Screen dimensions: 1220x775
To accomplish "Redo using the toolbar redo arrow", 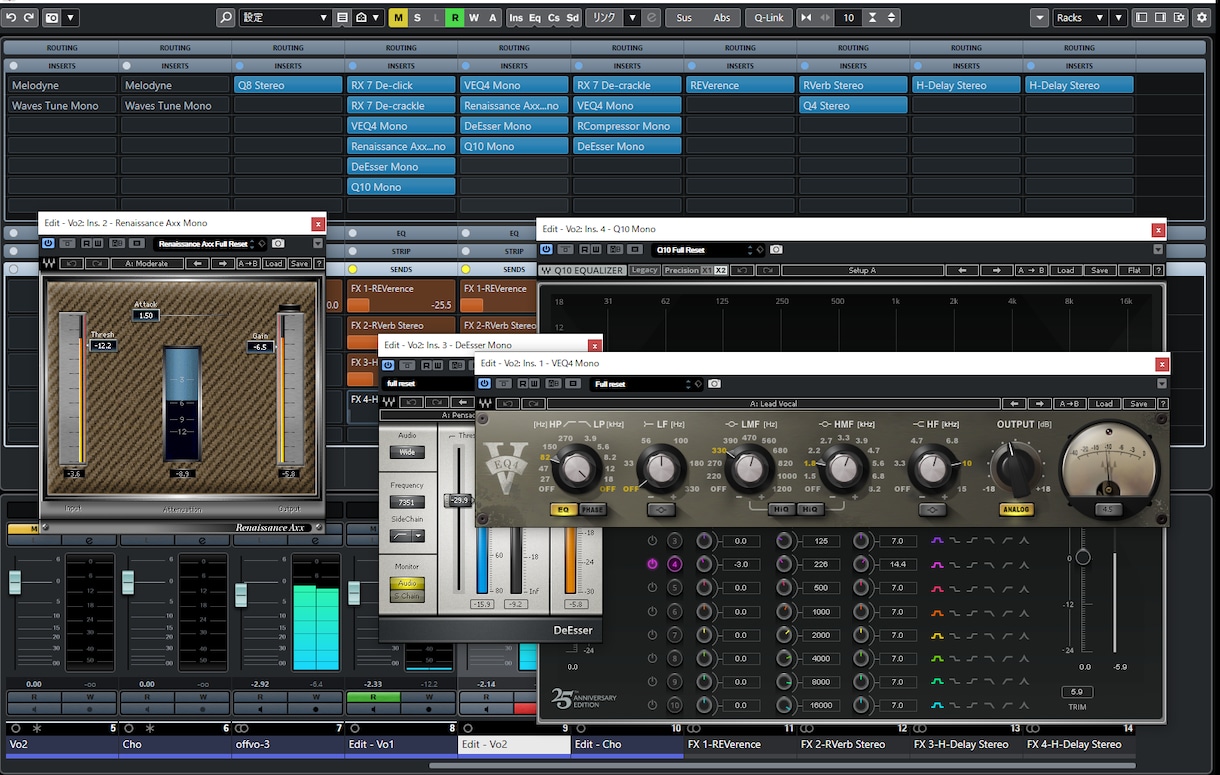I will (x=29, y=17).
